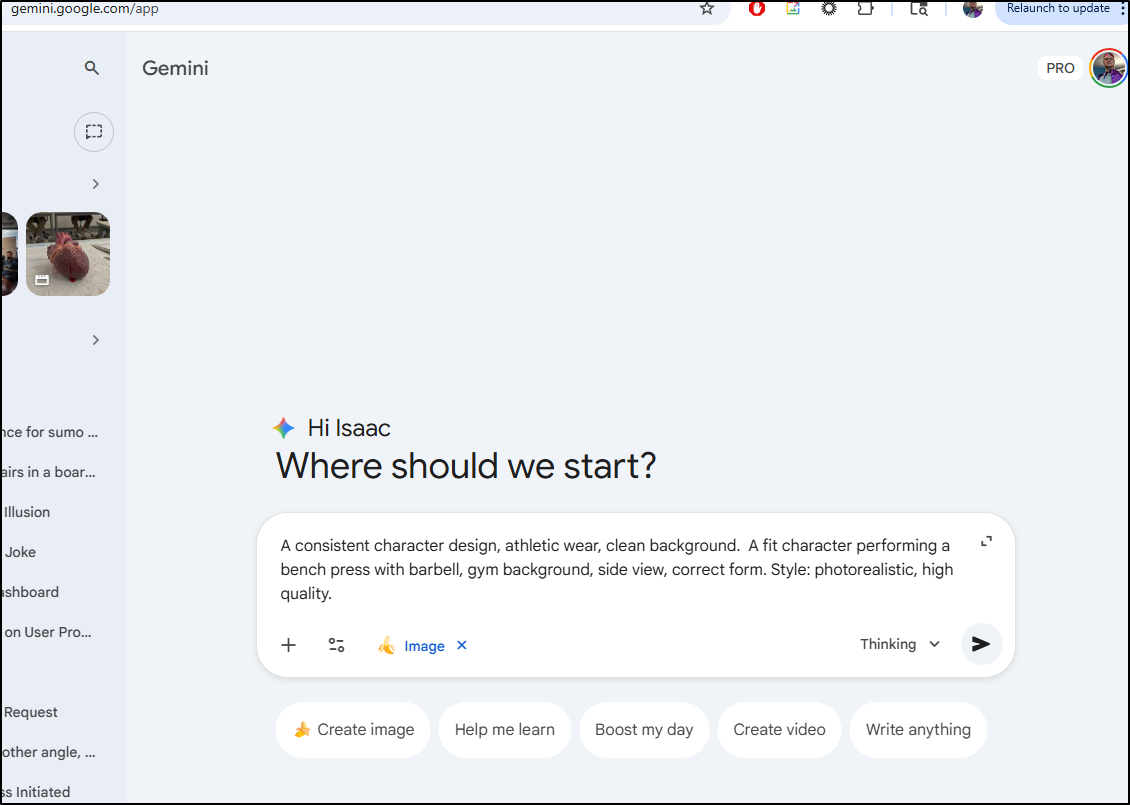Open the tools settings sliders icon
1130x805 pixels.
337,645
